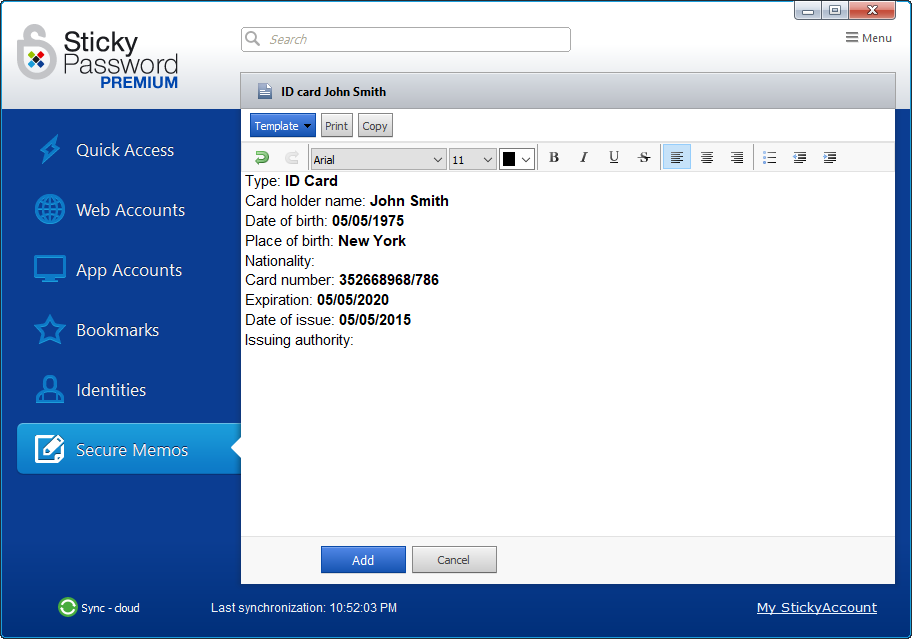Click the 'ID card John Smith' memo title
The width and height of the screenshot is (912, 639).
point(333,92)
